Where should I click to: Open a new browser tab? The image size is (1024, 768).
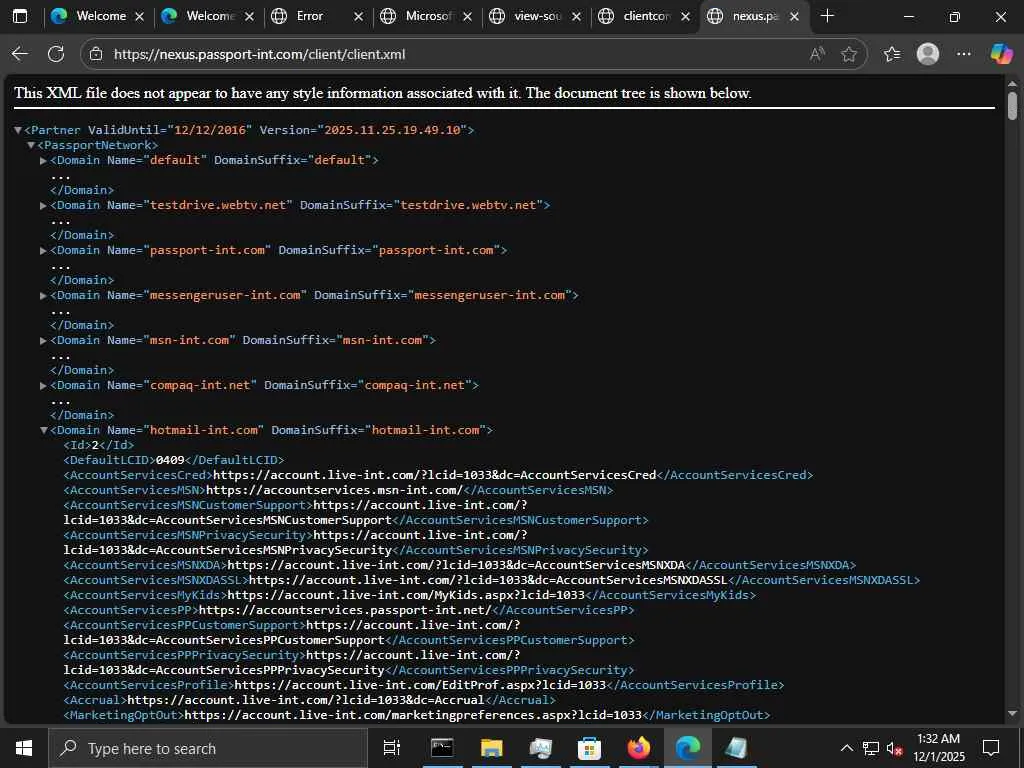click(x=827, y=16)
